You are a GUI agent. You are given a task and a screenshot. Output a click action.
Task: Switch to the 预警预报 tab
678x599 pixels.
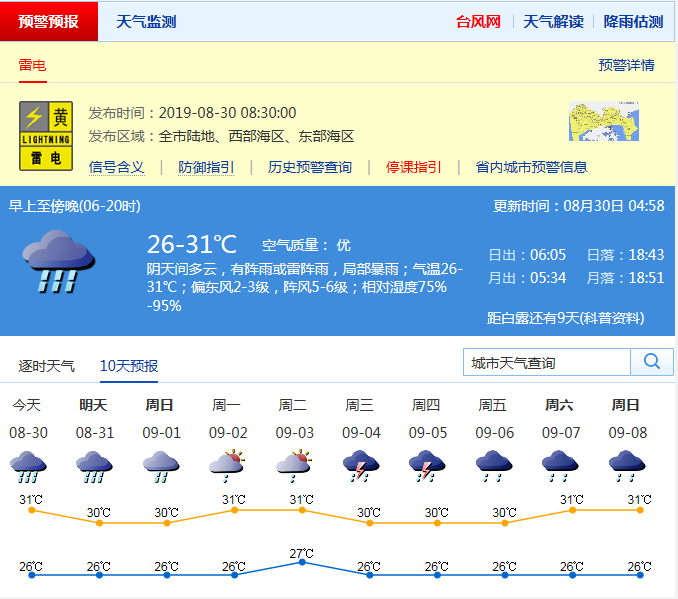pyautogui.click(x=48, y=21)
